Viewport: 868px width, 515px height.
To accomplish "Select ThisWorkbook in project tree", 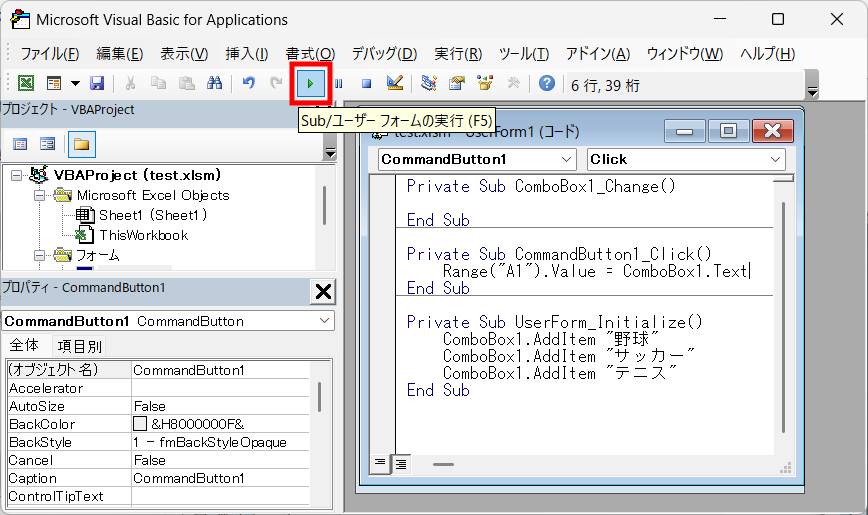I will click(144, 235).
